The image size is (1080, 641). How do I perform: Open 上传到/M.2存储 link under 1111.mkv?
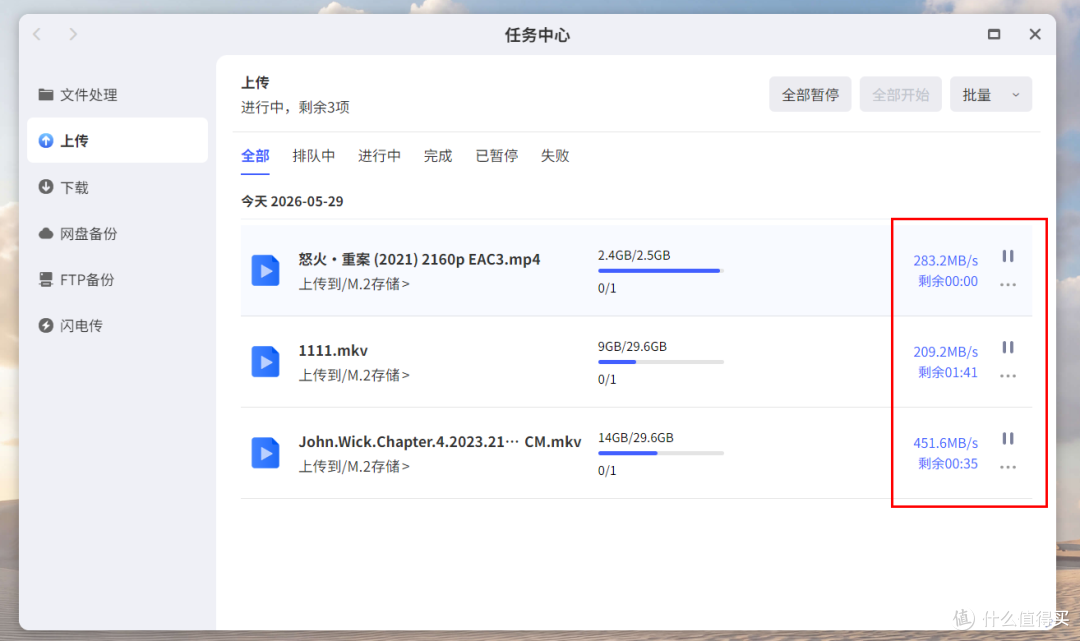pos(354,375)
